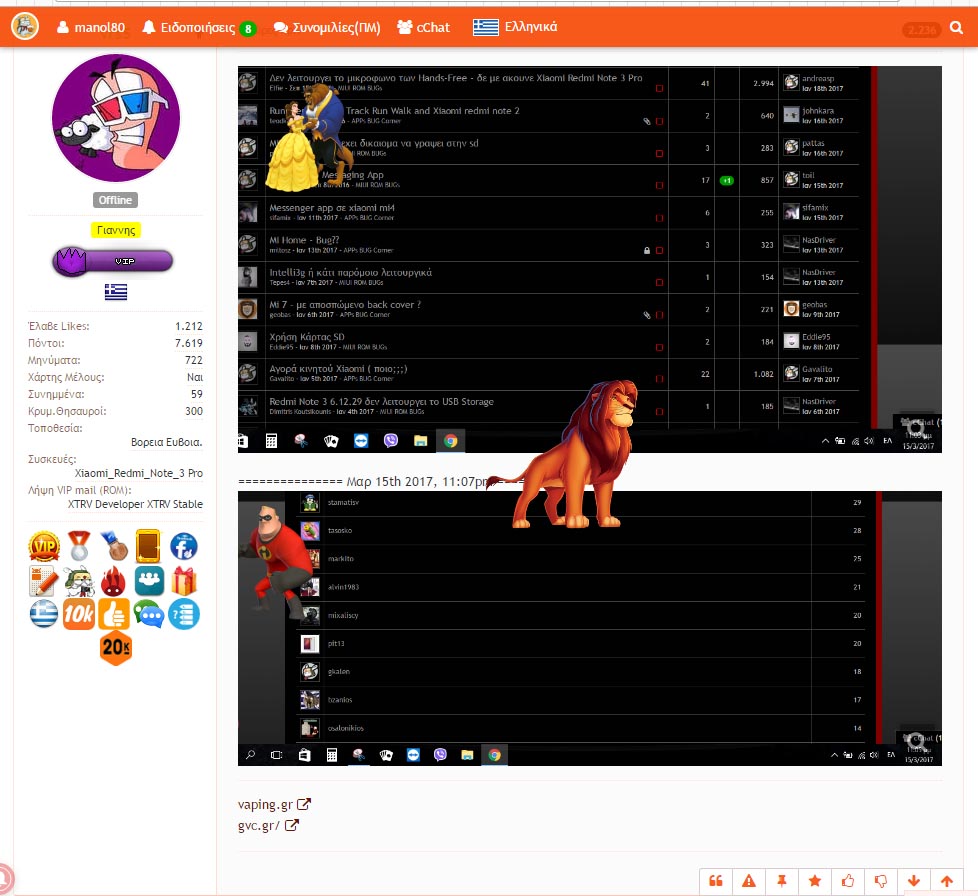The width and height of the screenshot is (978, 896).
Task: Open Ειδοποιήσεις notifications
Action: pos(189,27)
